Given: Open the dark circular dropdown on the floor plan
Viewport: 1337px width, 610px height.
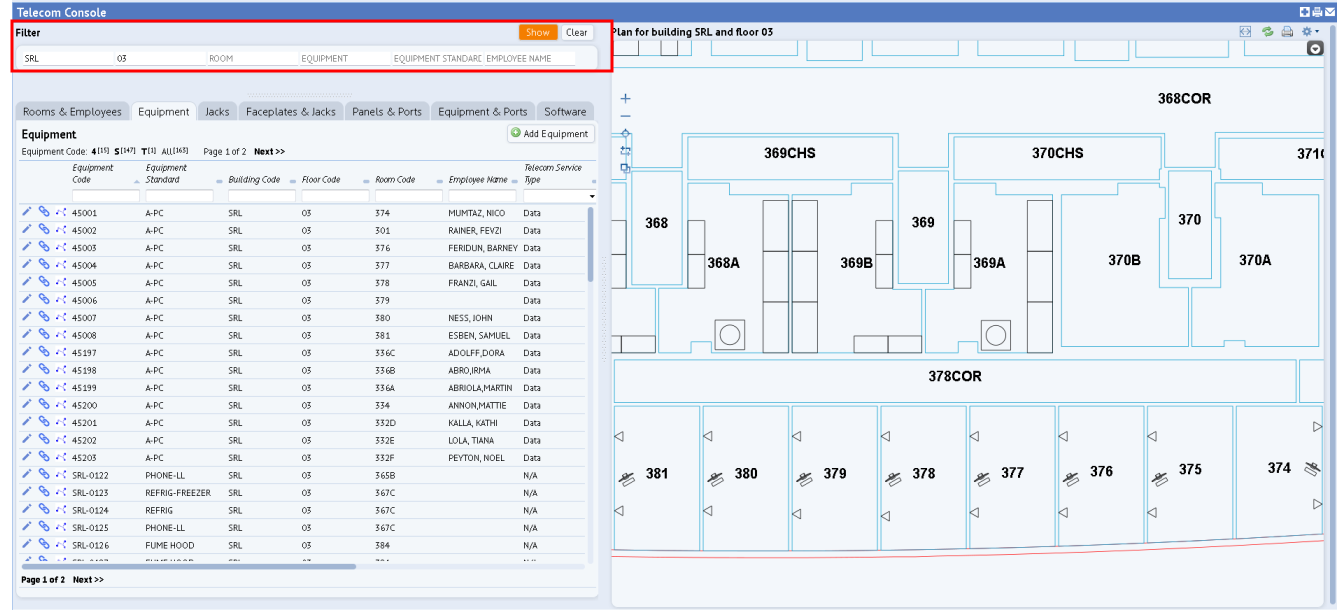Looking at the screenshot, I should tap(1316, 49).
